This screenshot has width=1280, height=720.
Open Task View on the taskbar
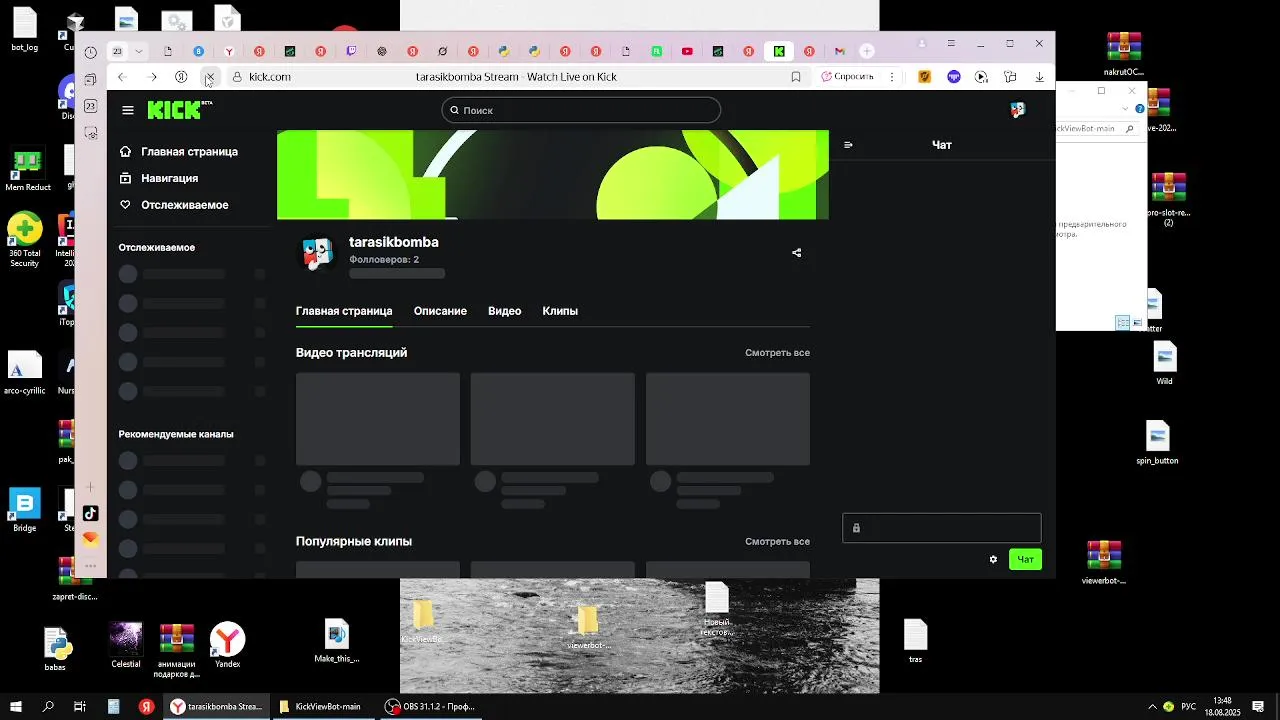pos(80,706)
